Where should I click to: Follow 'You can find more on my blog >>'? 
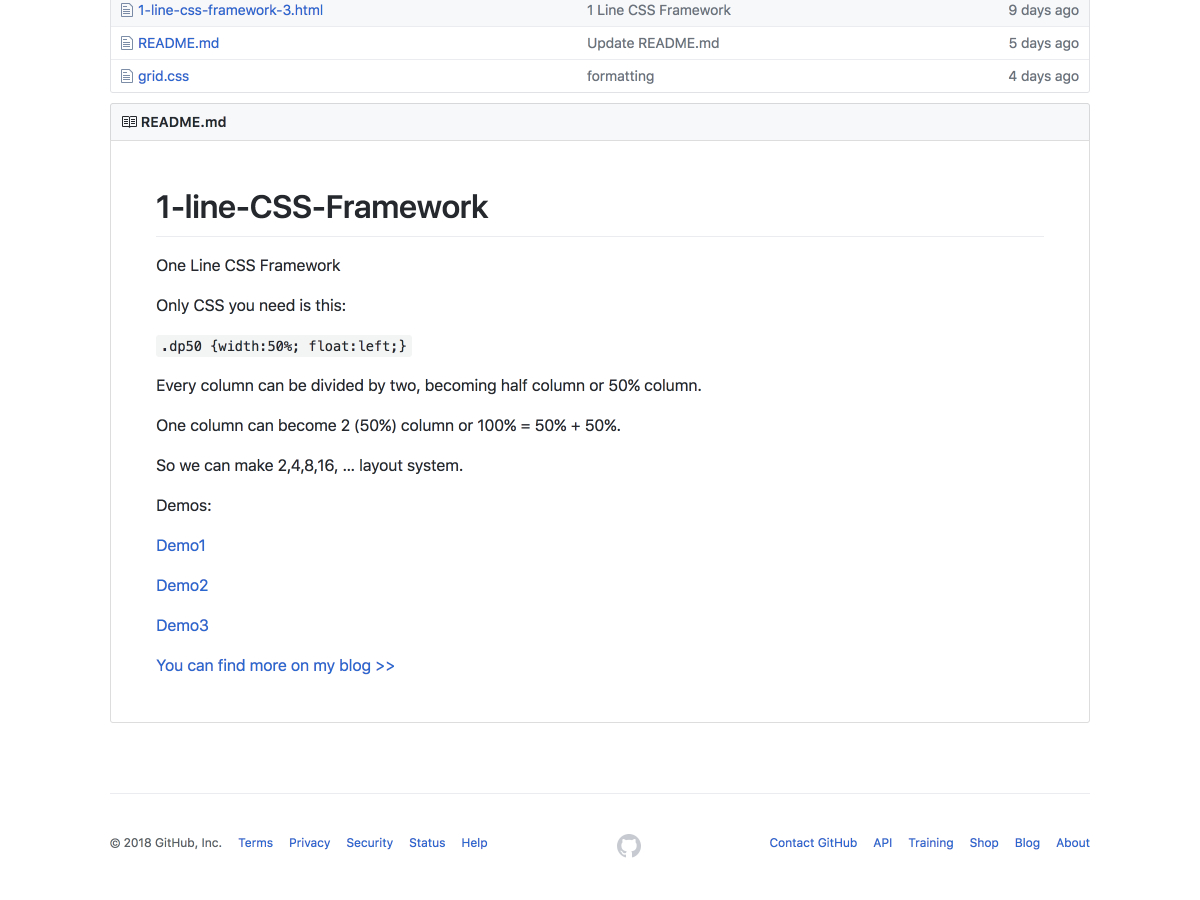coord(275,665)
